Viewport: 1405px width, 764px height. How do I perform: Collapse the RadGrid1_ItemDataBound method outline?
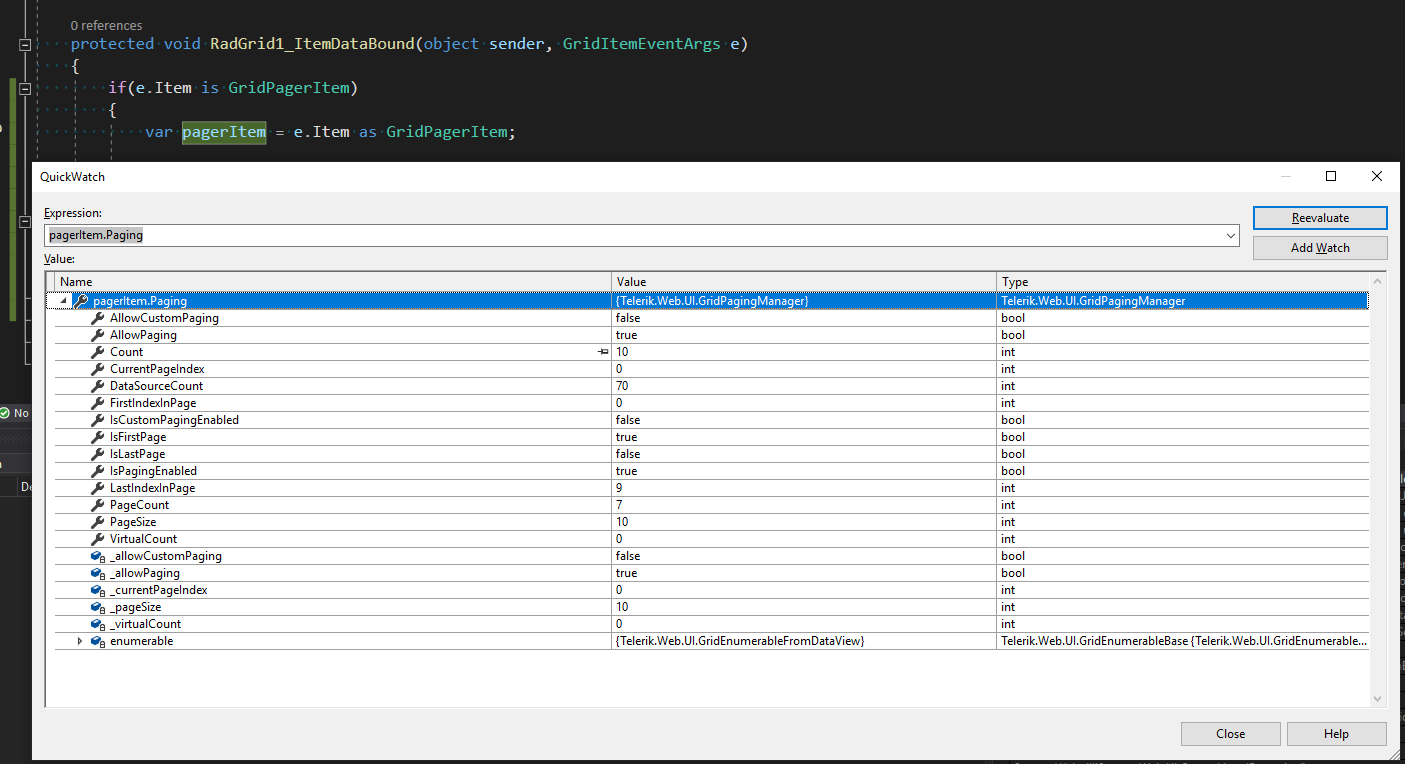click(x=26, y=45)
